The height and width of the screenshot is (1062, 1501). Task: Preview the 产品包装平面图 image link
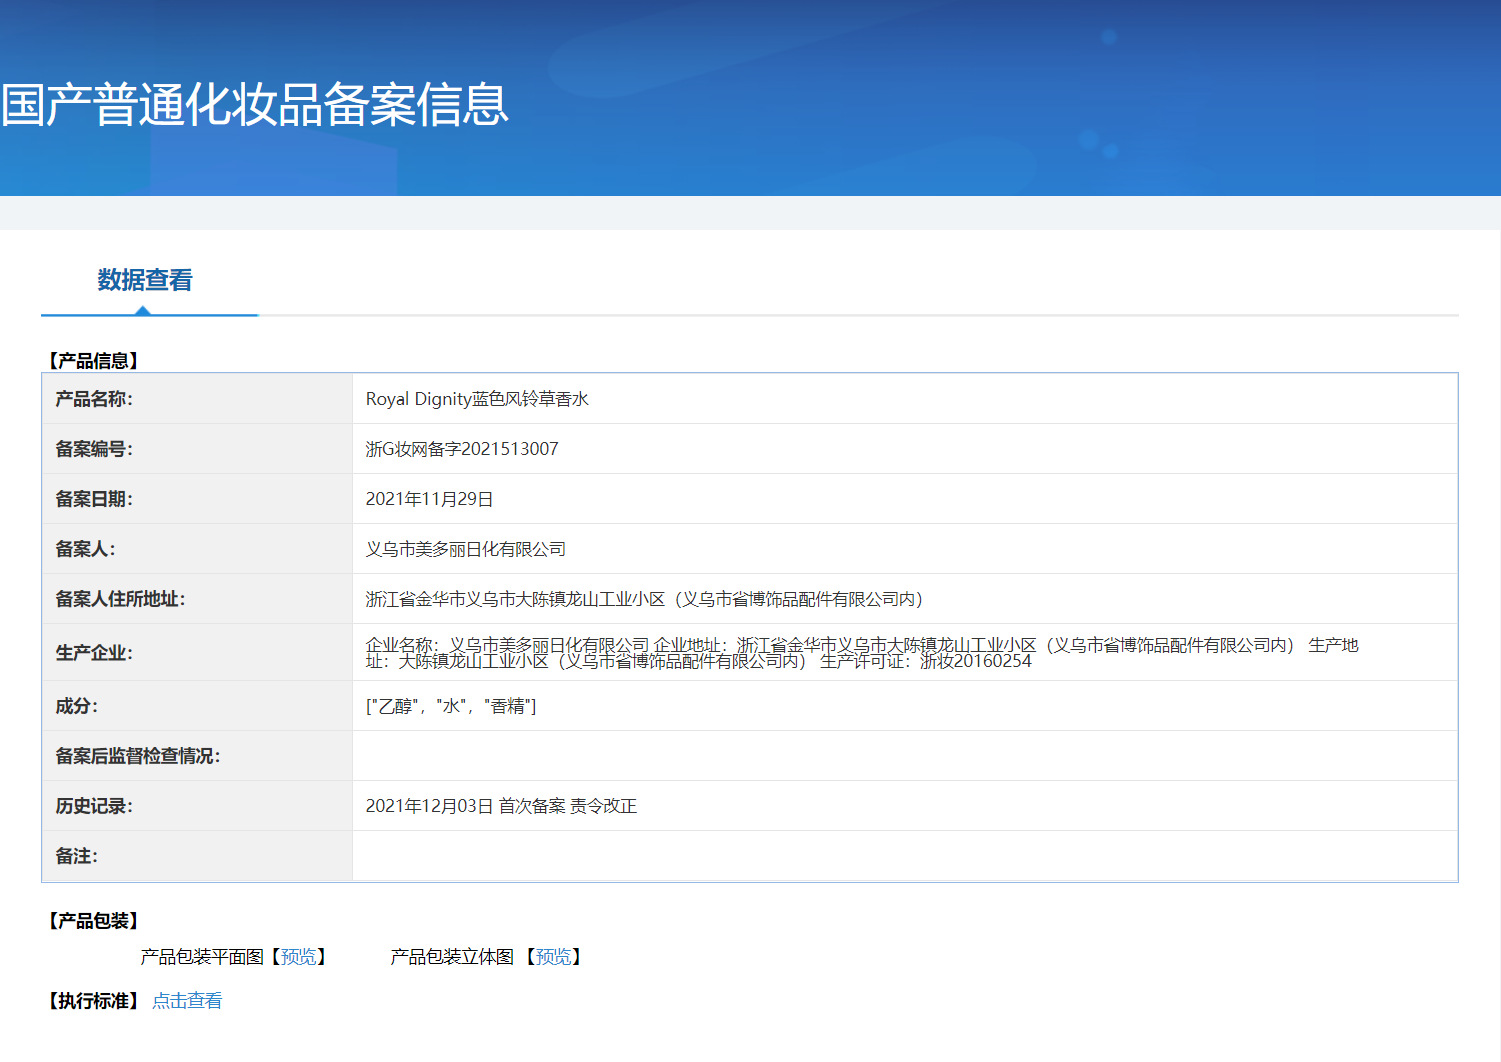(298, 957)
